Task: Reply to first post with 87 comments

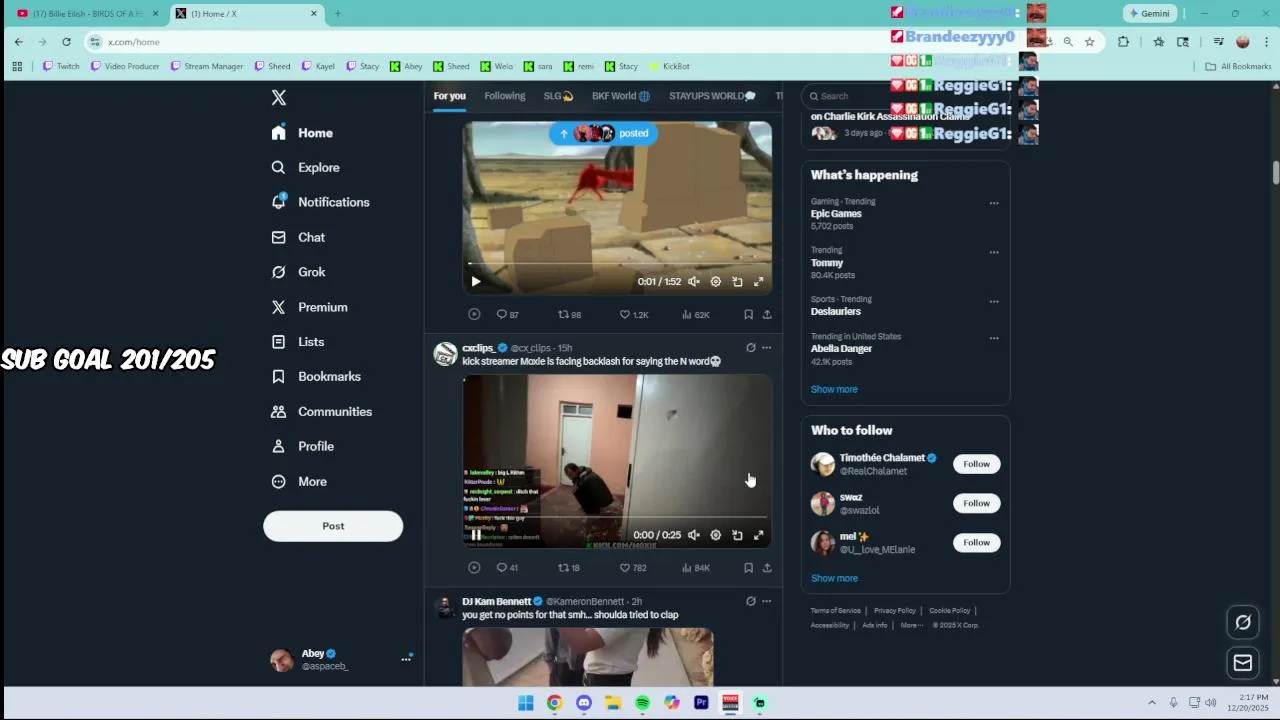Action: point(507,314)
